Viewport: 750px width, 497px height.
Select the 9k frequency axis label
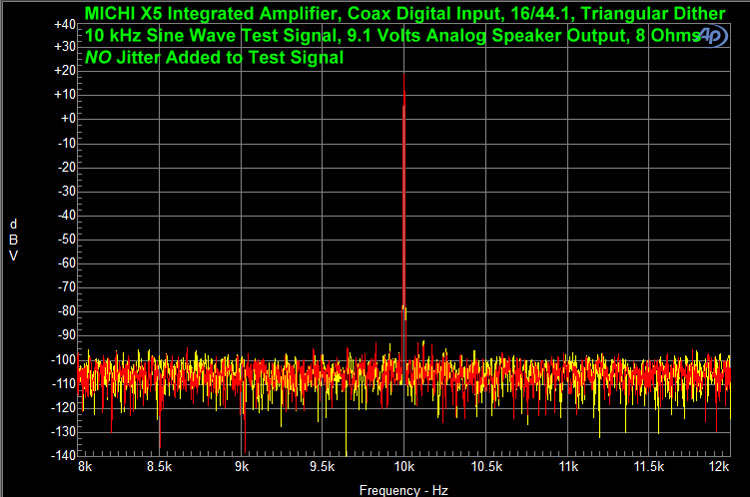[x=241, y=466]
